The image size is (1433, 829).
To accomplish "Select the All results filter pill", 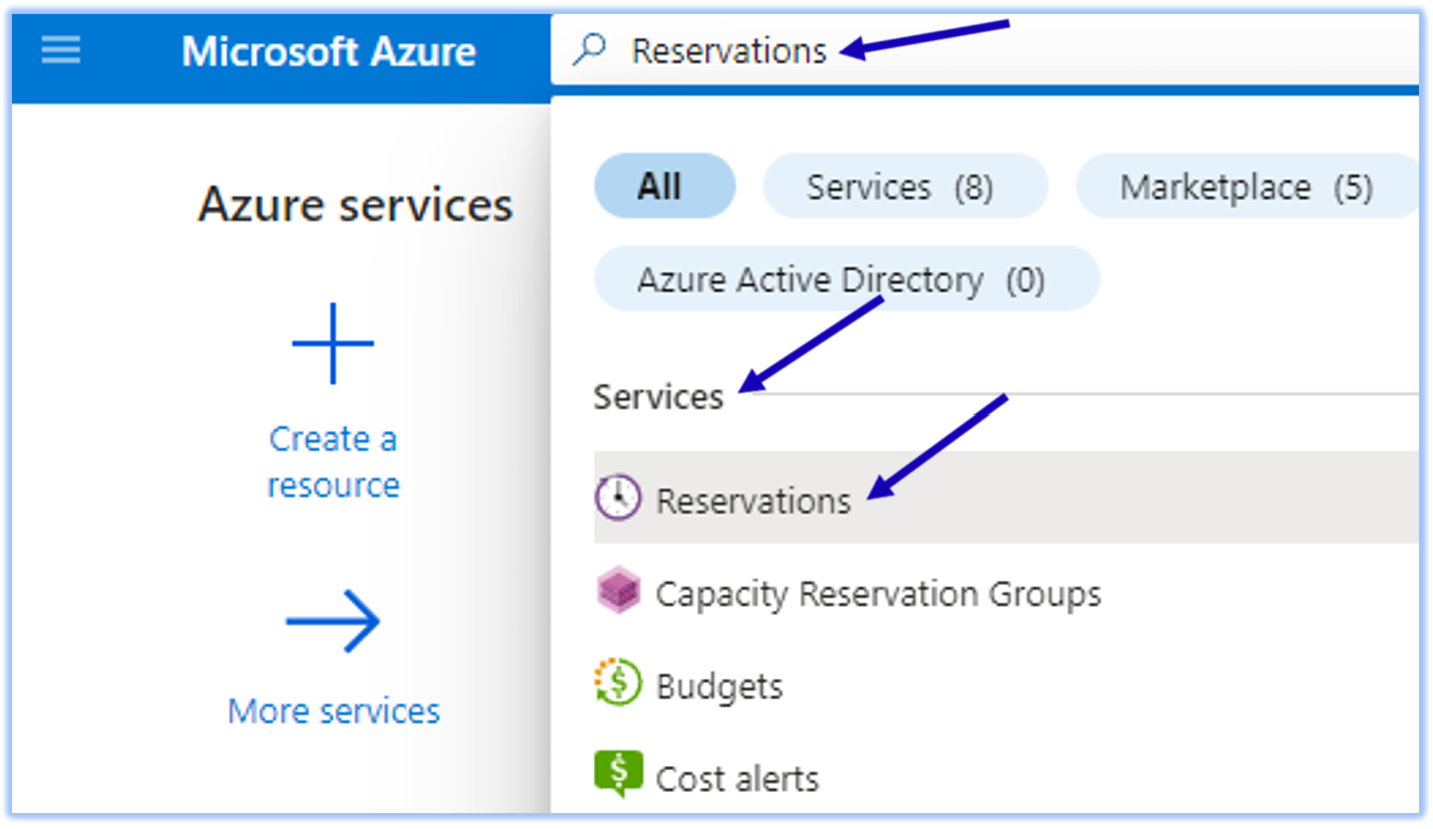I will click(664, 185).
